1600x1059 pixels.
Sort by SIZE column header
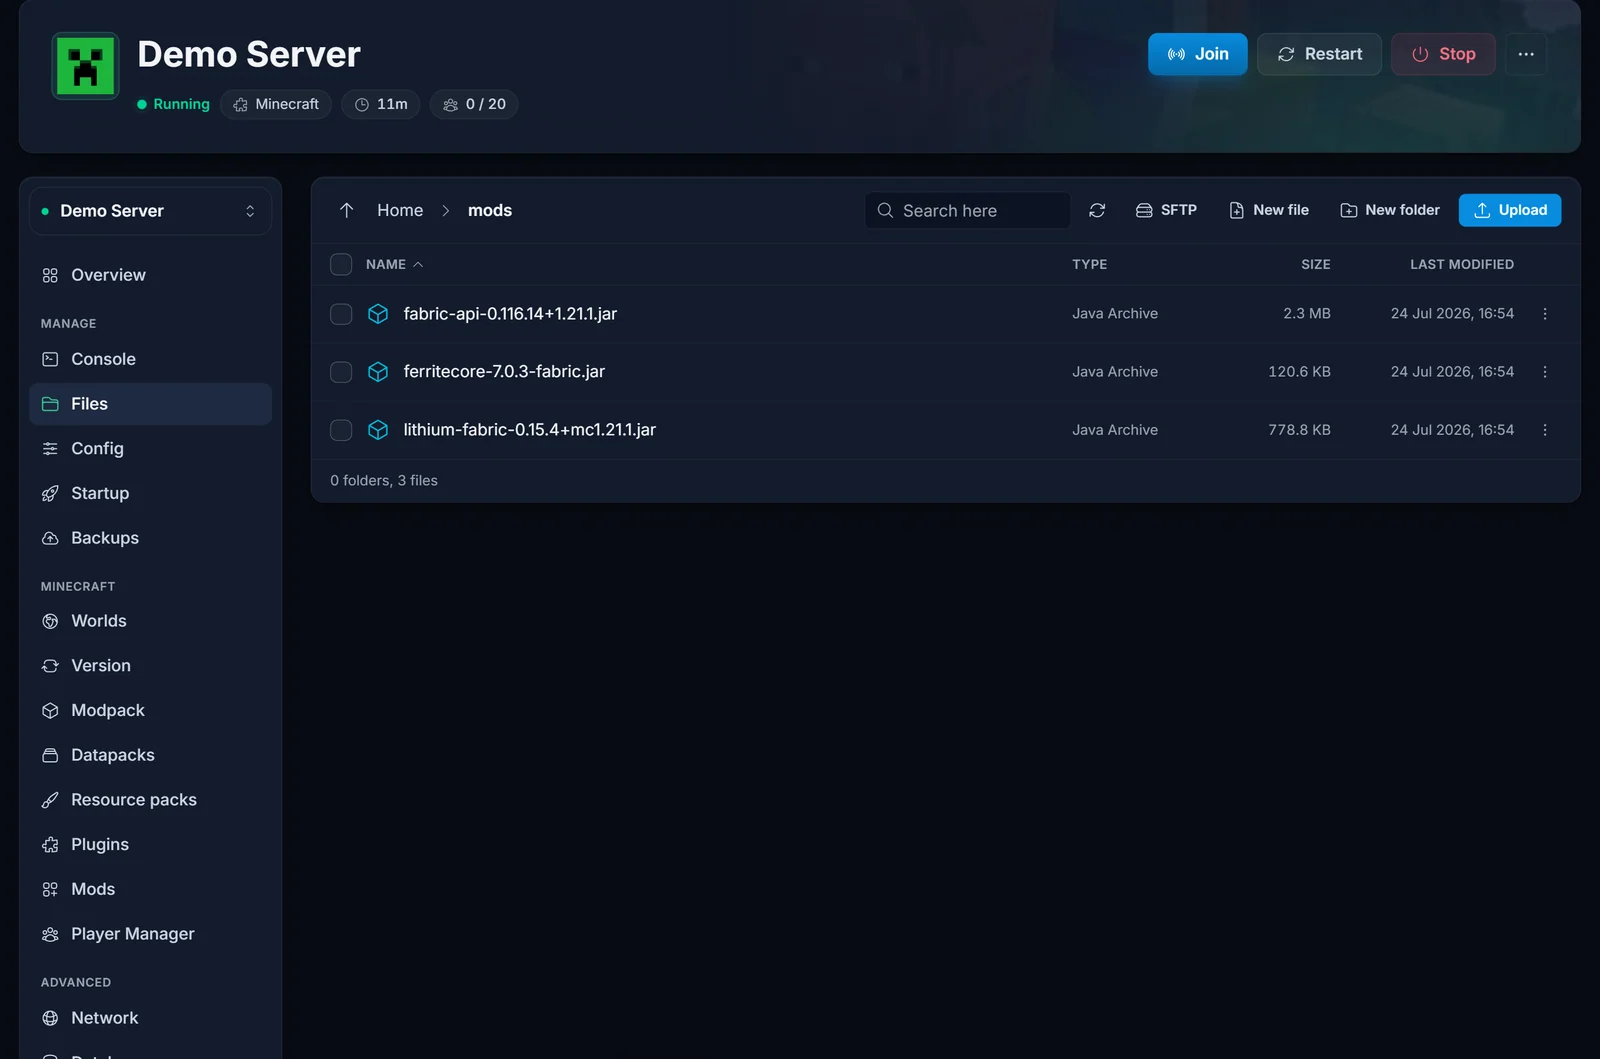1315,264
